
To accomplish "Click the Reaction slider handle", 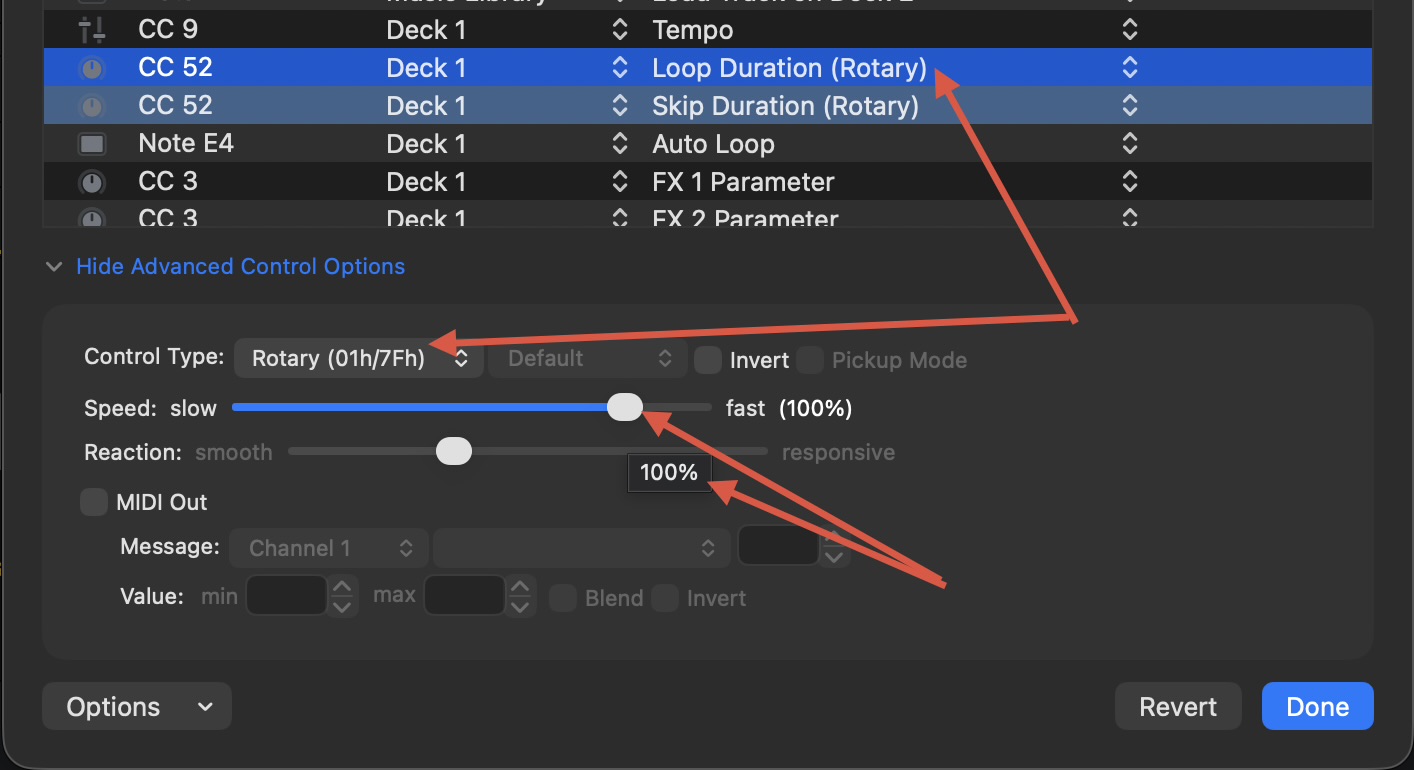I will [454, 452].
